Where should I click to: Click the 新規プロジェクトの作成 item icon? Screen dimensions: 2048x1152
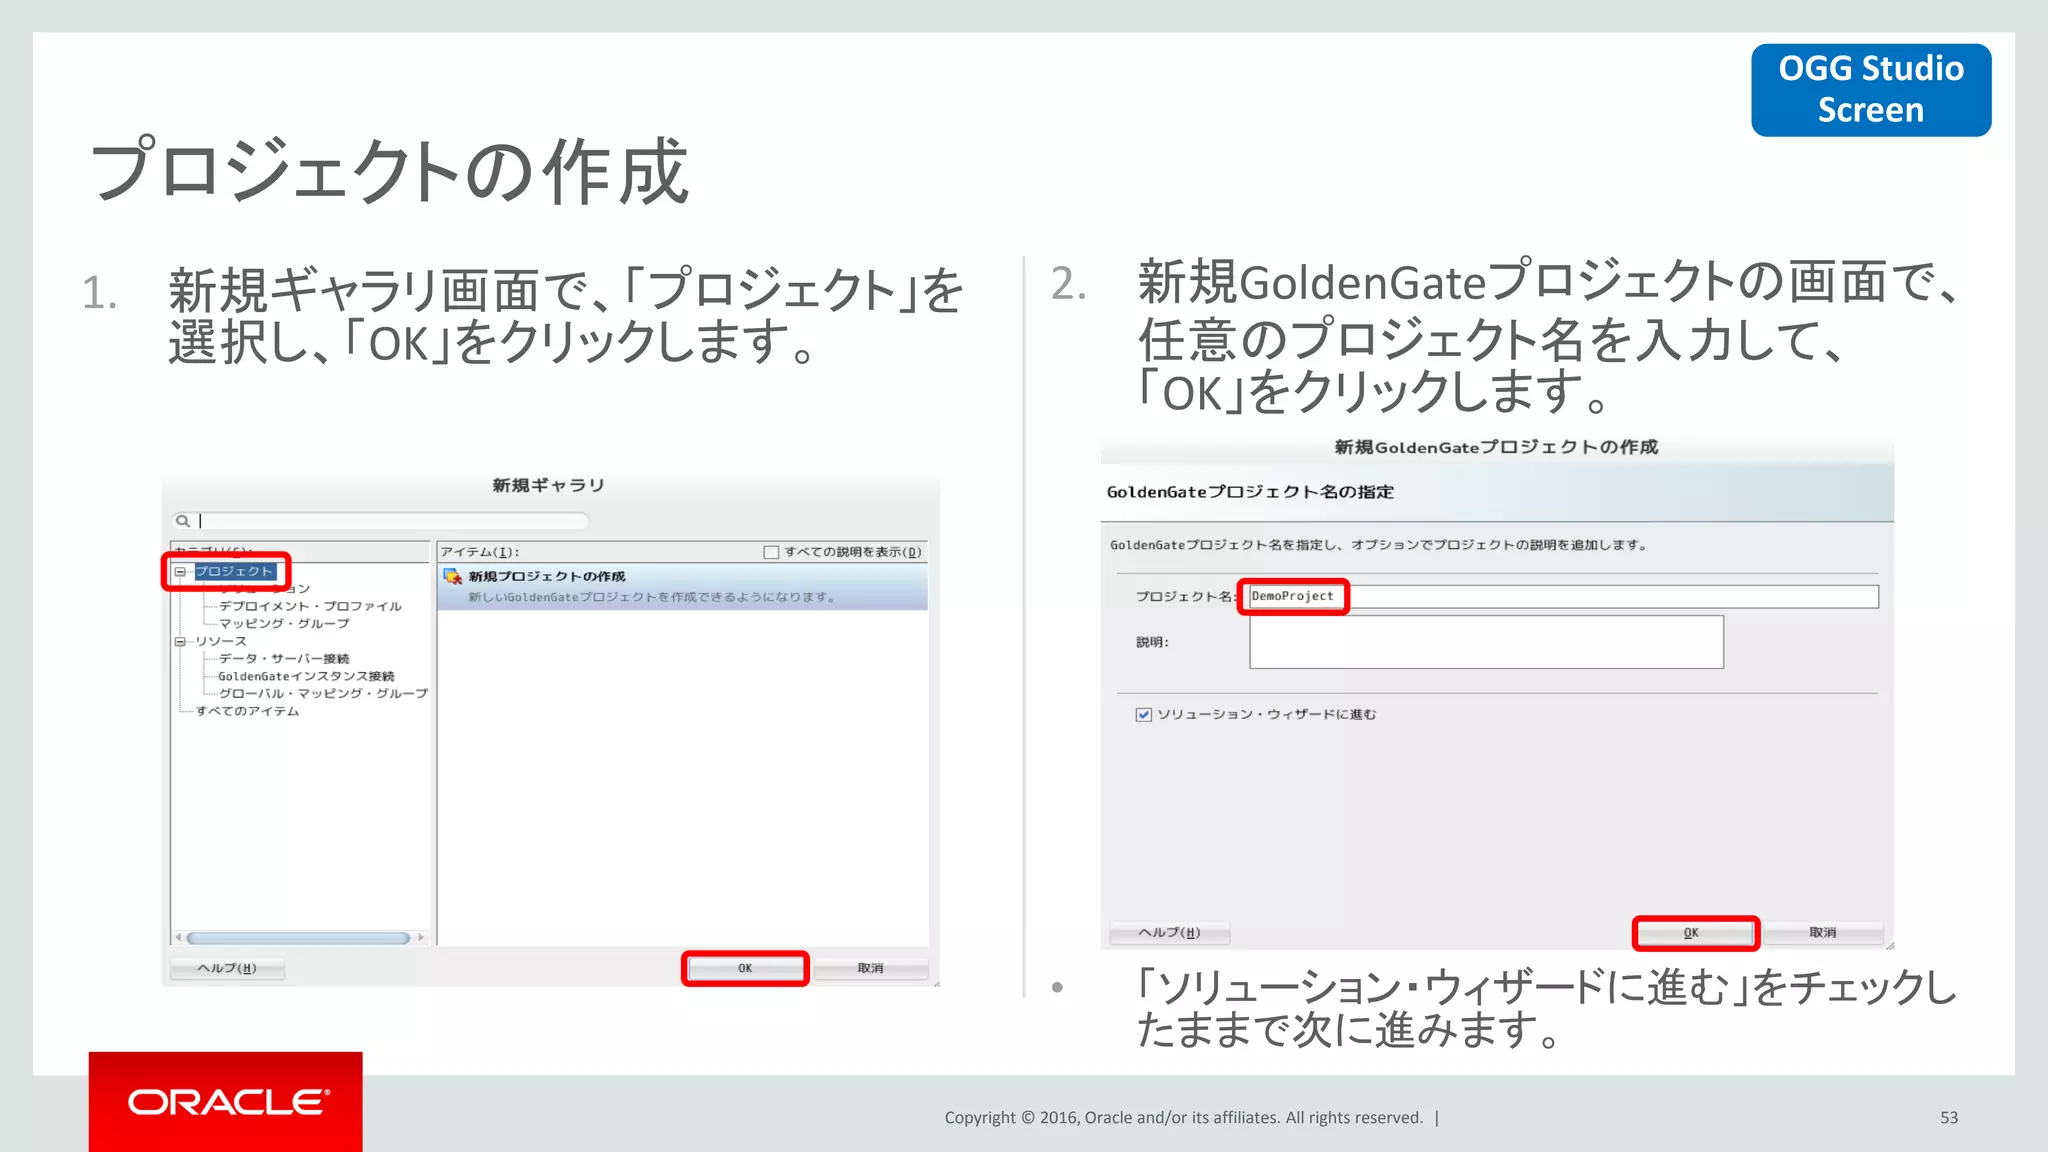click(x=453, y=577)
